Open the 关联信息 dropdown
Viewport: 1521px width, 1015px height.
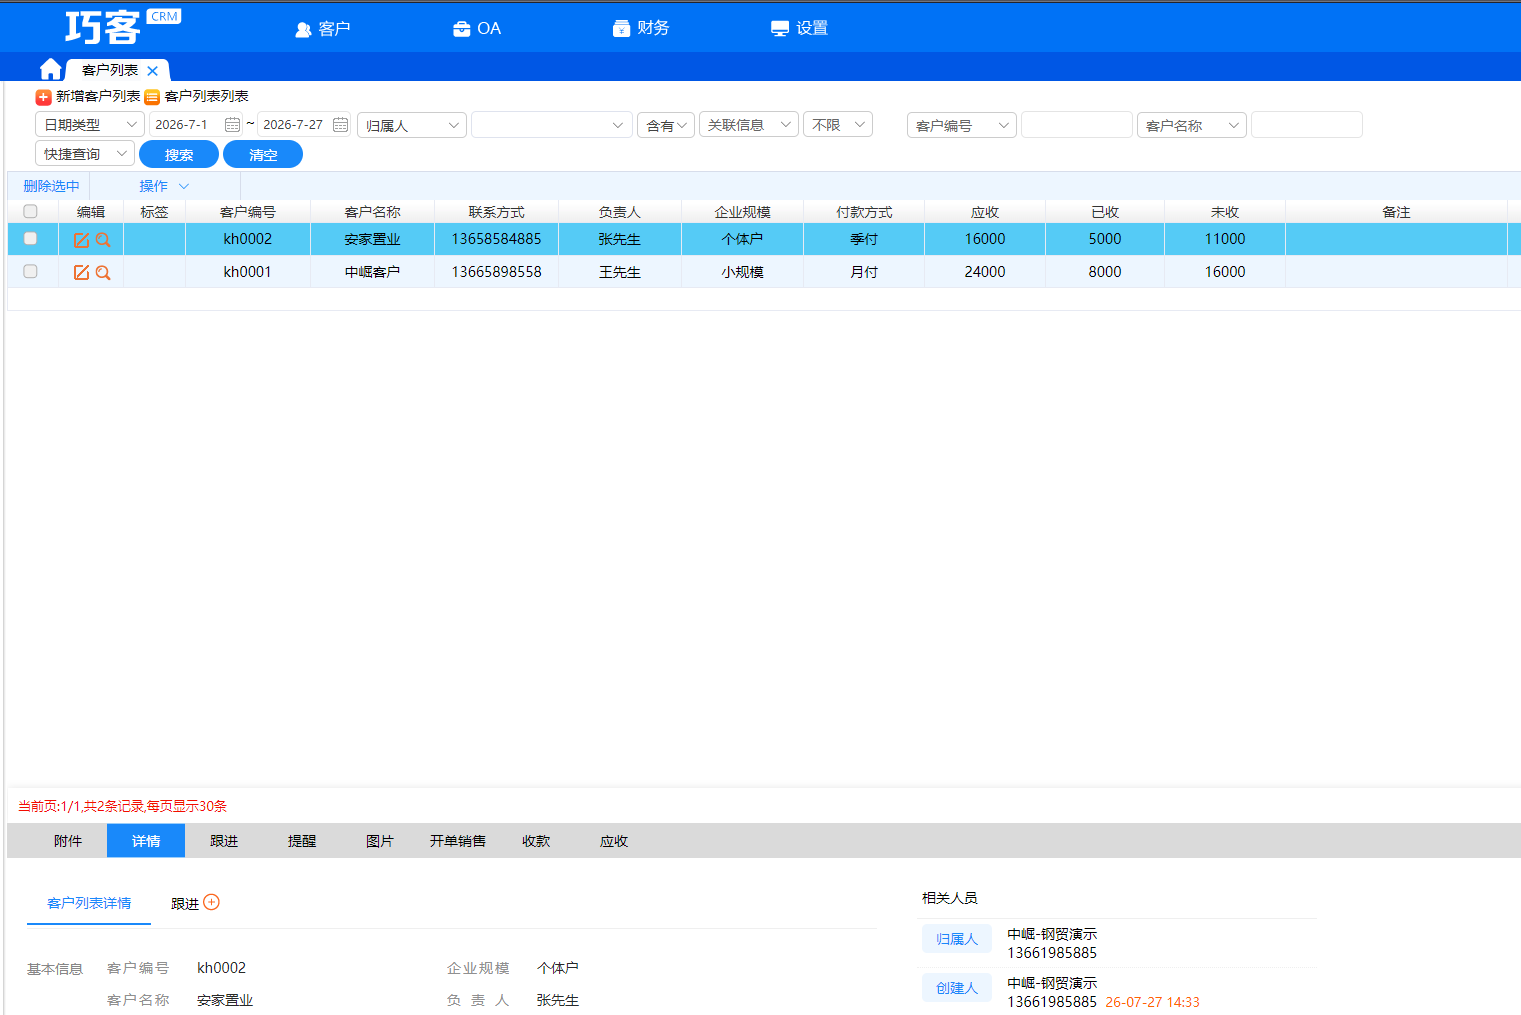pyautogui.click(x=749, y=124)
